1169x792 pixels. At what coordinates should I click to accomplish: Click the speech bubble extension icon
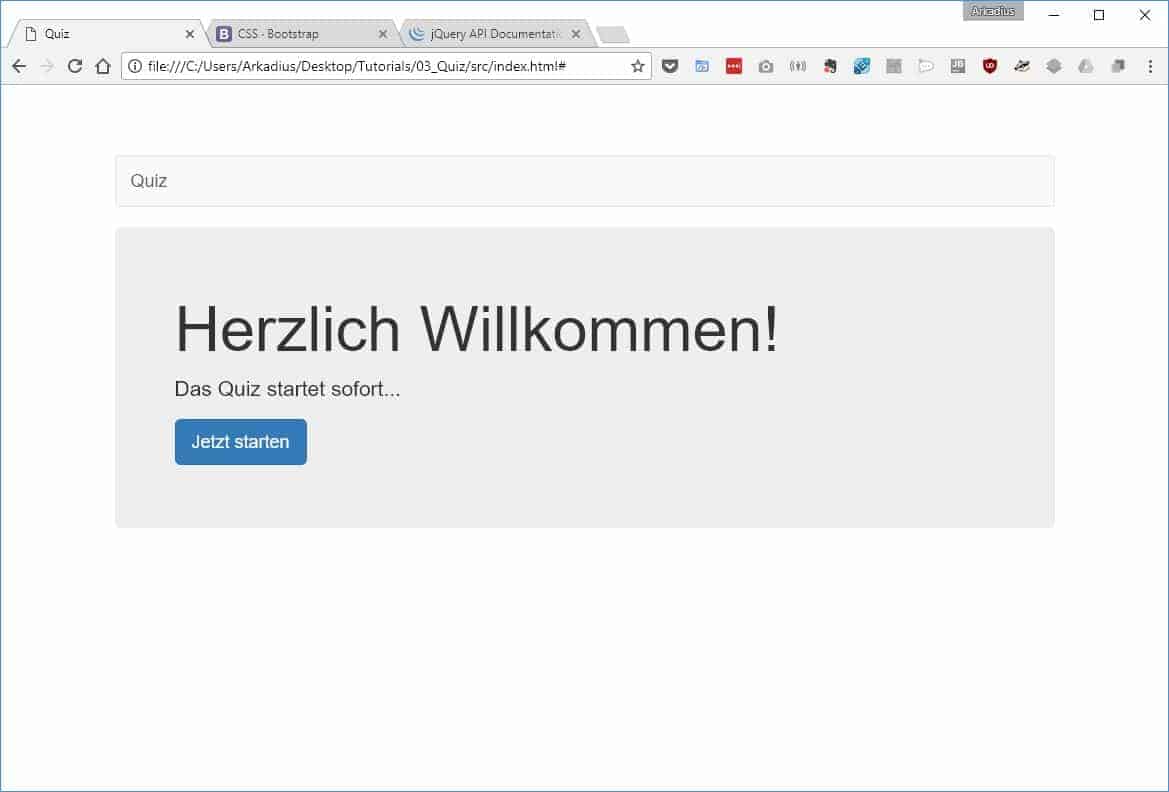coord(926,66)
